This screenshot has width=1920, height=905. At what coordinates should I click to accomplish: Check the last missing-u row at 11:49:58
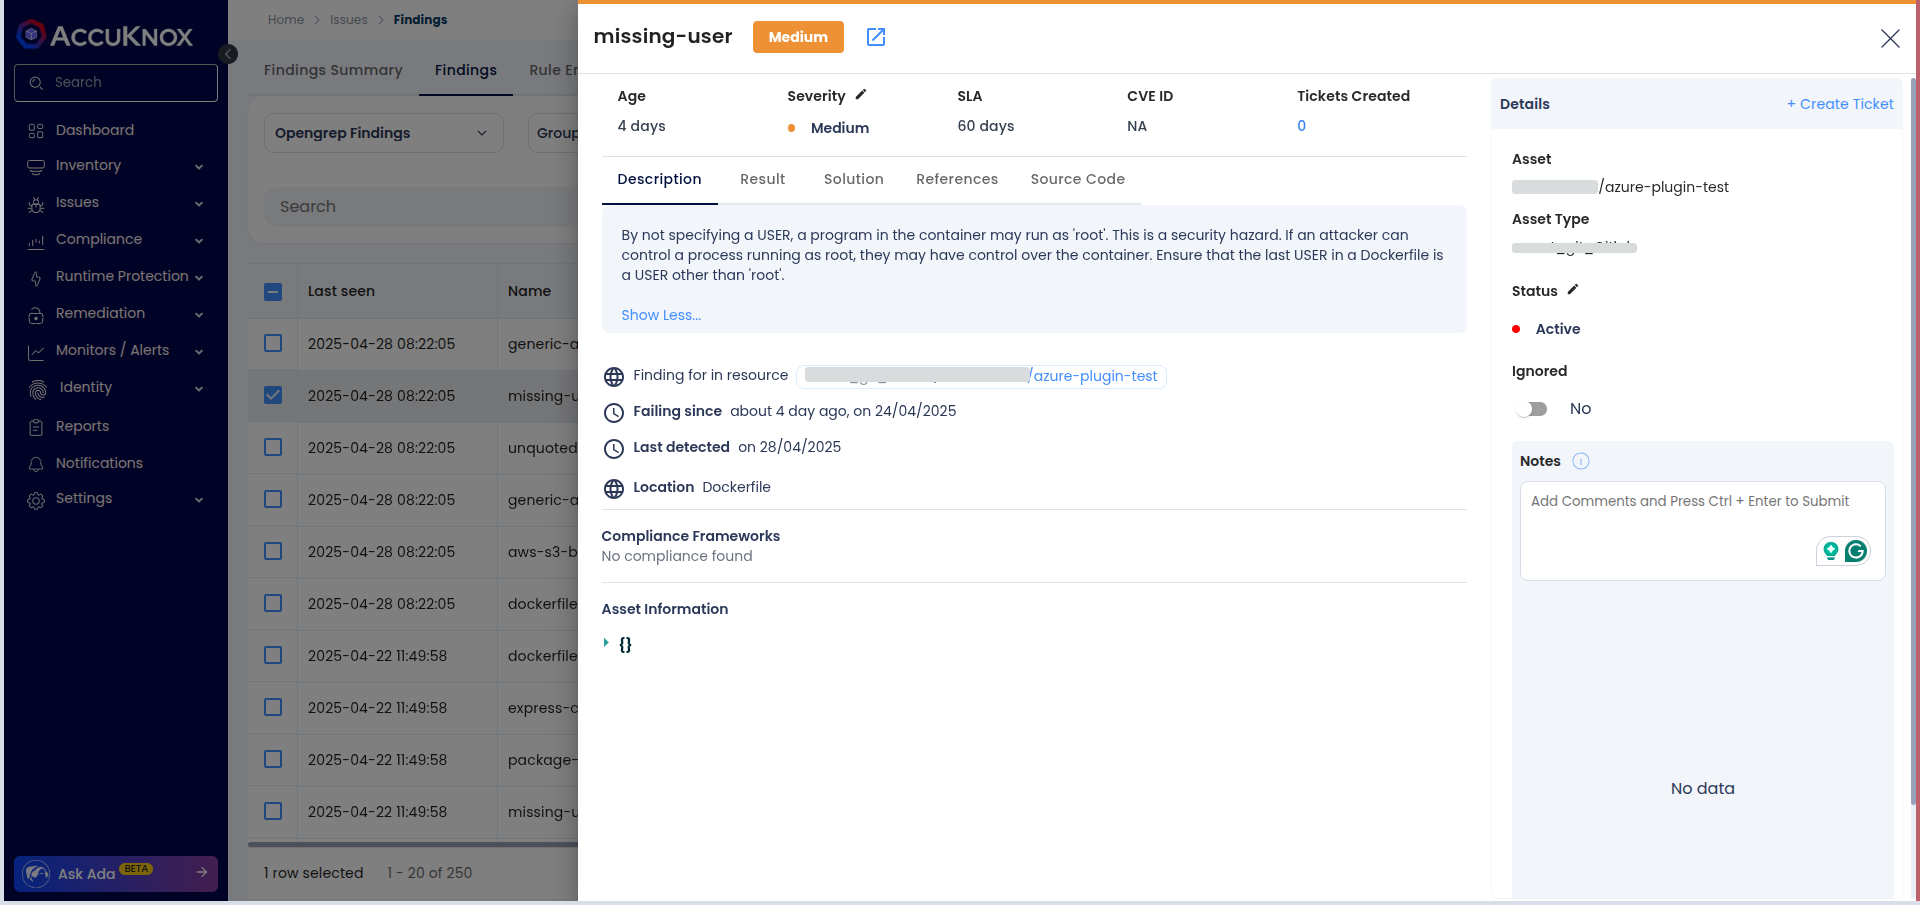273,811
